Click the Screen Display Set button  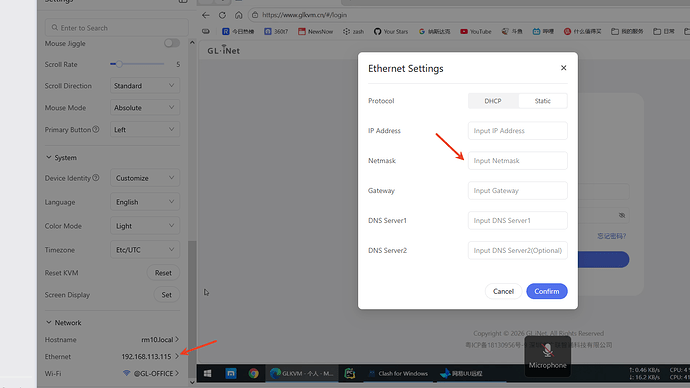(166, 295)
